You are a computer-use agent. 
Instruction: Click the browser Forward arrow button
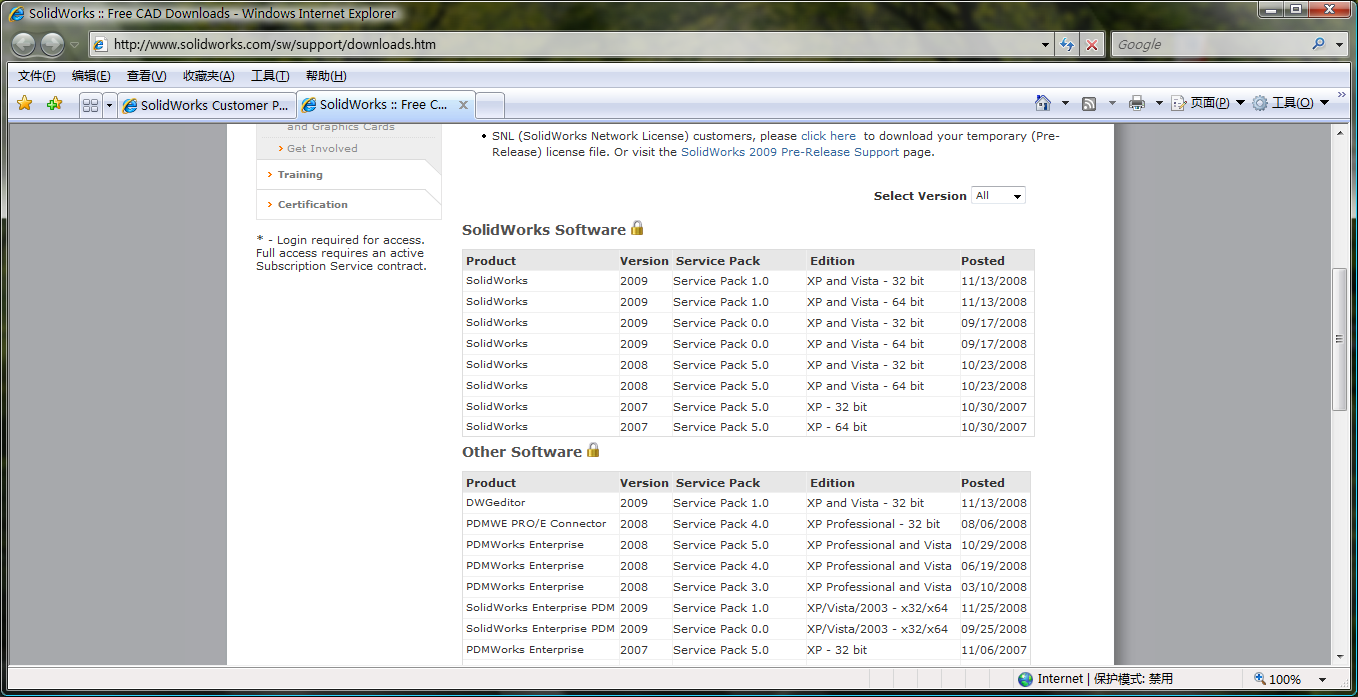point(52,44)
